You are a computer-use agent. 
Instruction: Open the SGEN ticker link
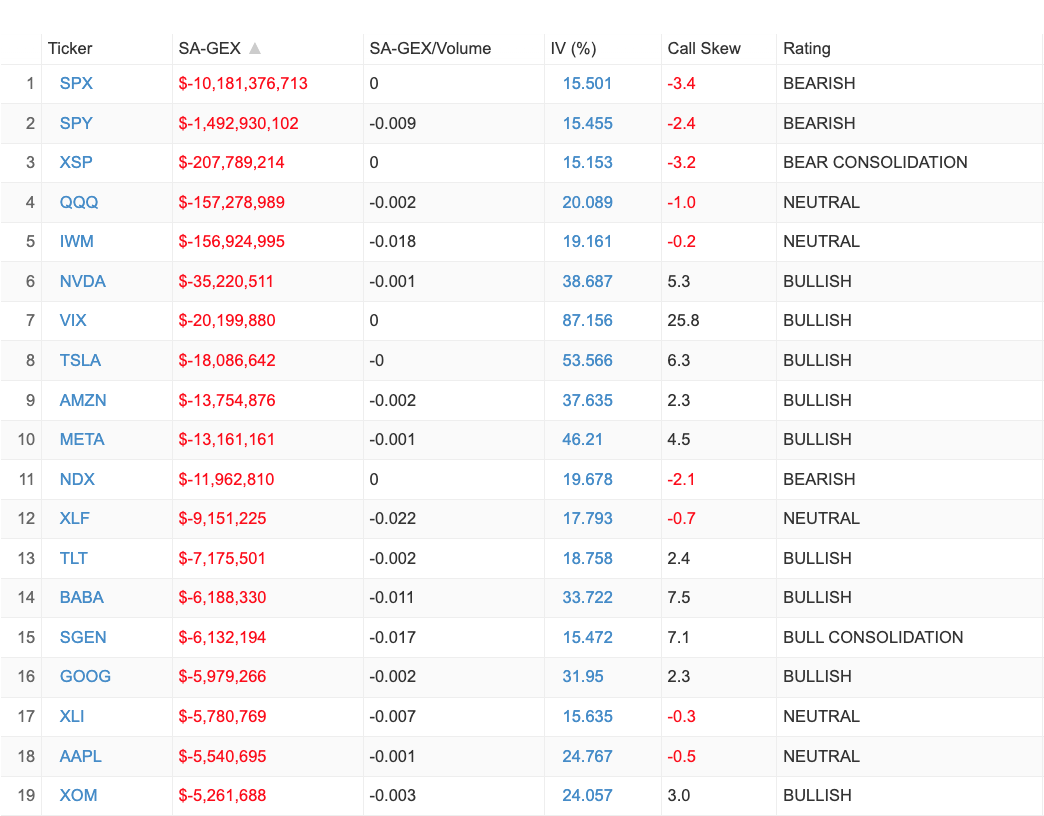click(x=83, y=638)
